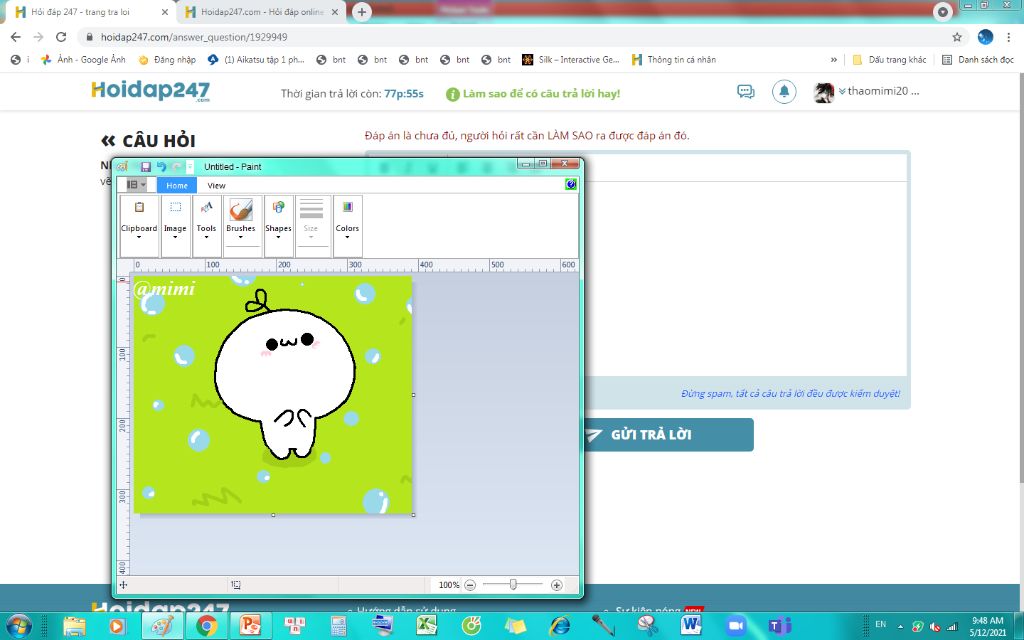This screenshot has width=1024, height=640.
Task: Show hidden system tray icons
Action: [901, 626]
